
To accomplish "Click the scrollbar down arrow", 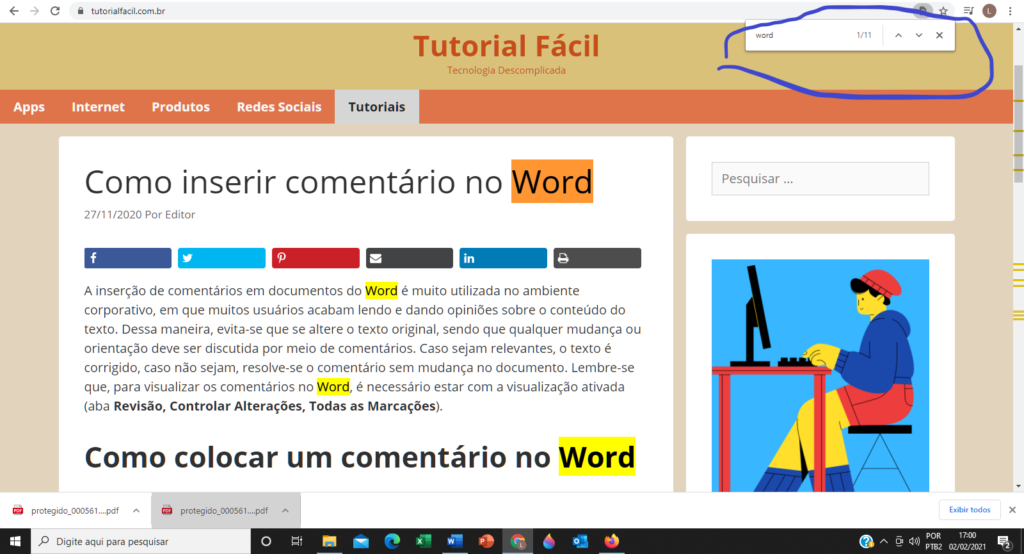I will point(1018,486).
